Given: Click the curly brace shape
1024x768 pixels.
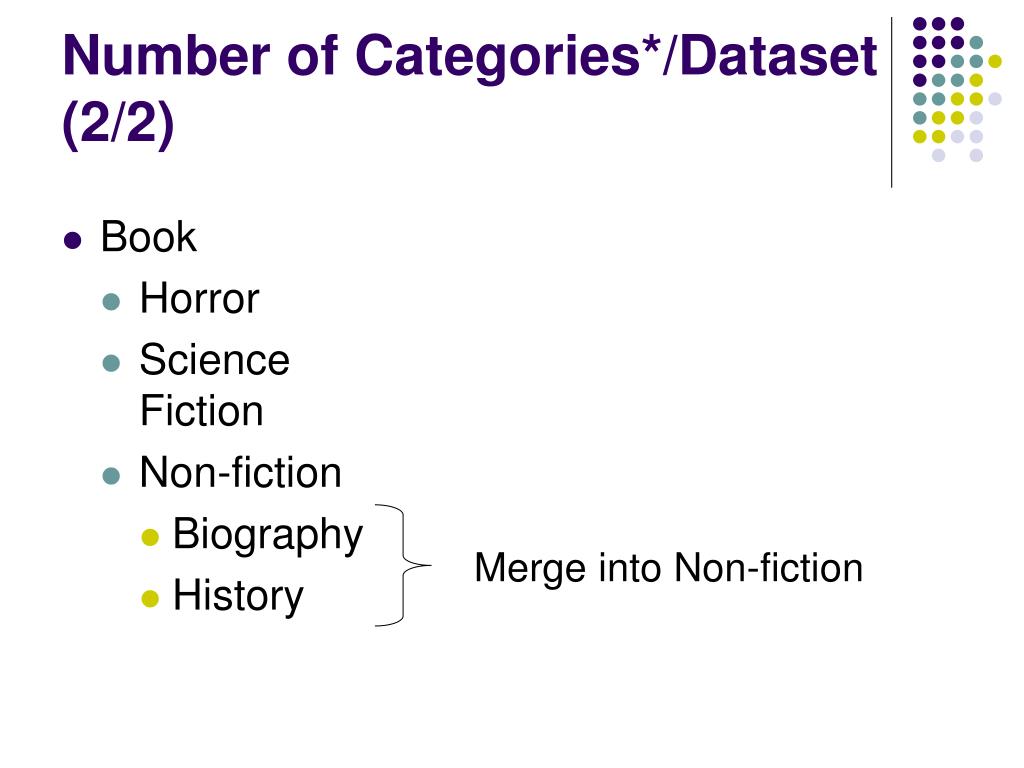Looking at the screenshot, I should pyautogui.click(x=403, y=566).
